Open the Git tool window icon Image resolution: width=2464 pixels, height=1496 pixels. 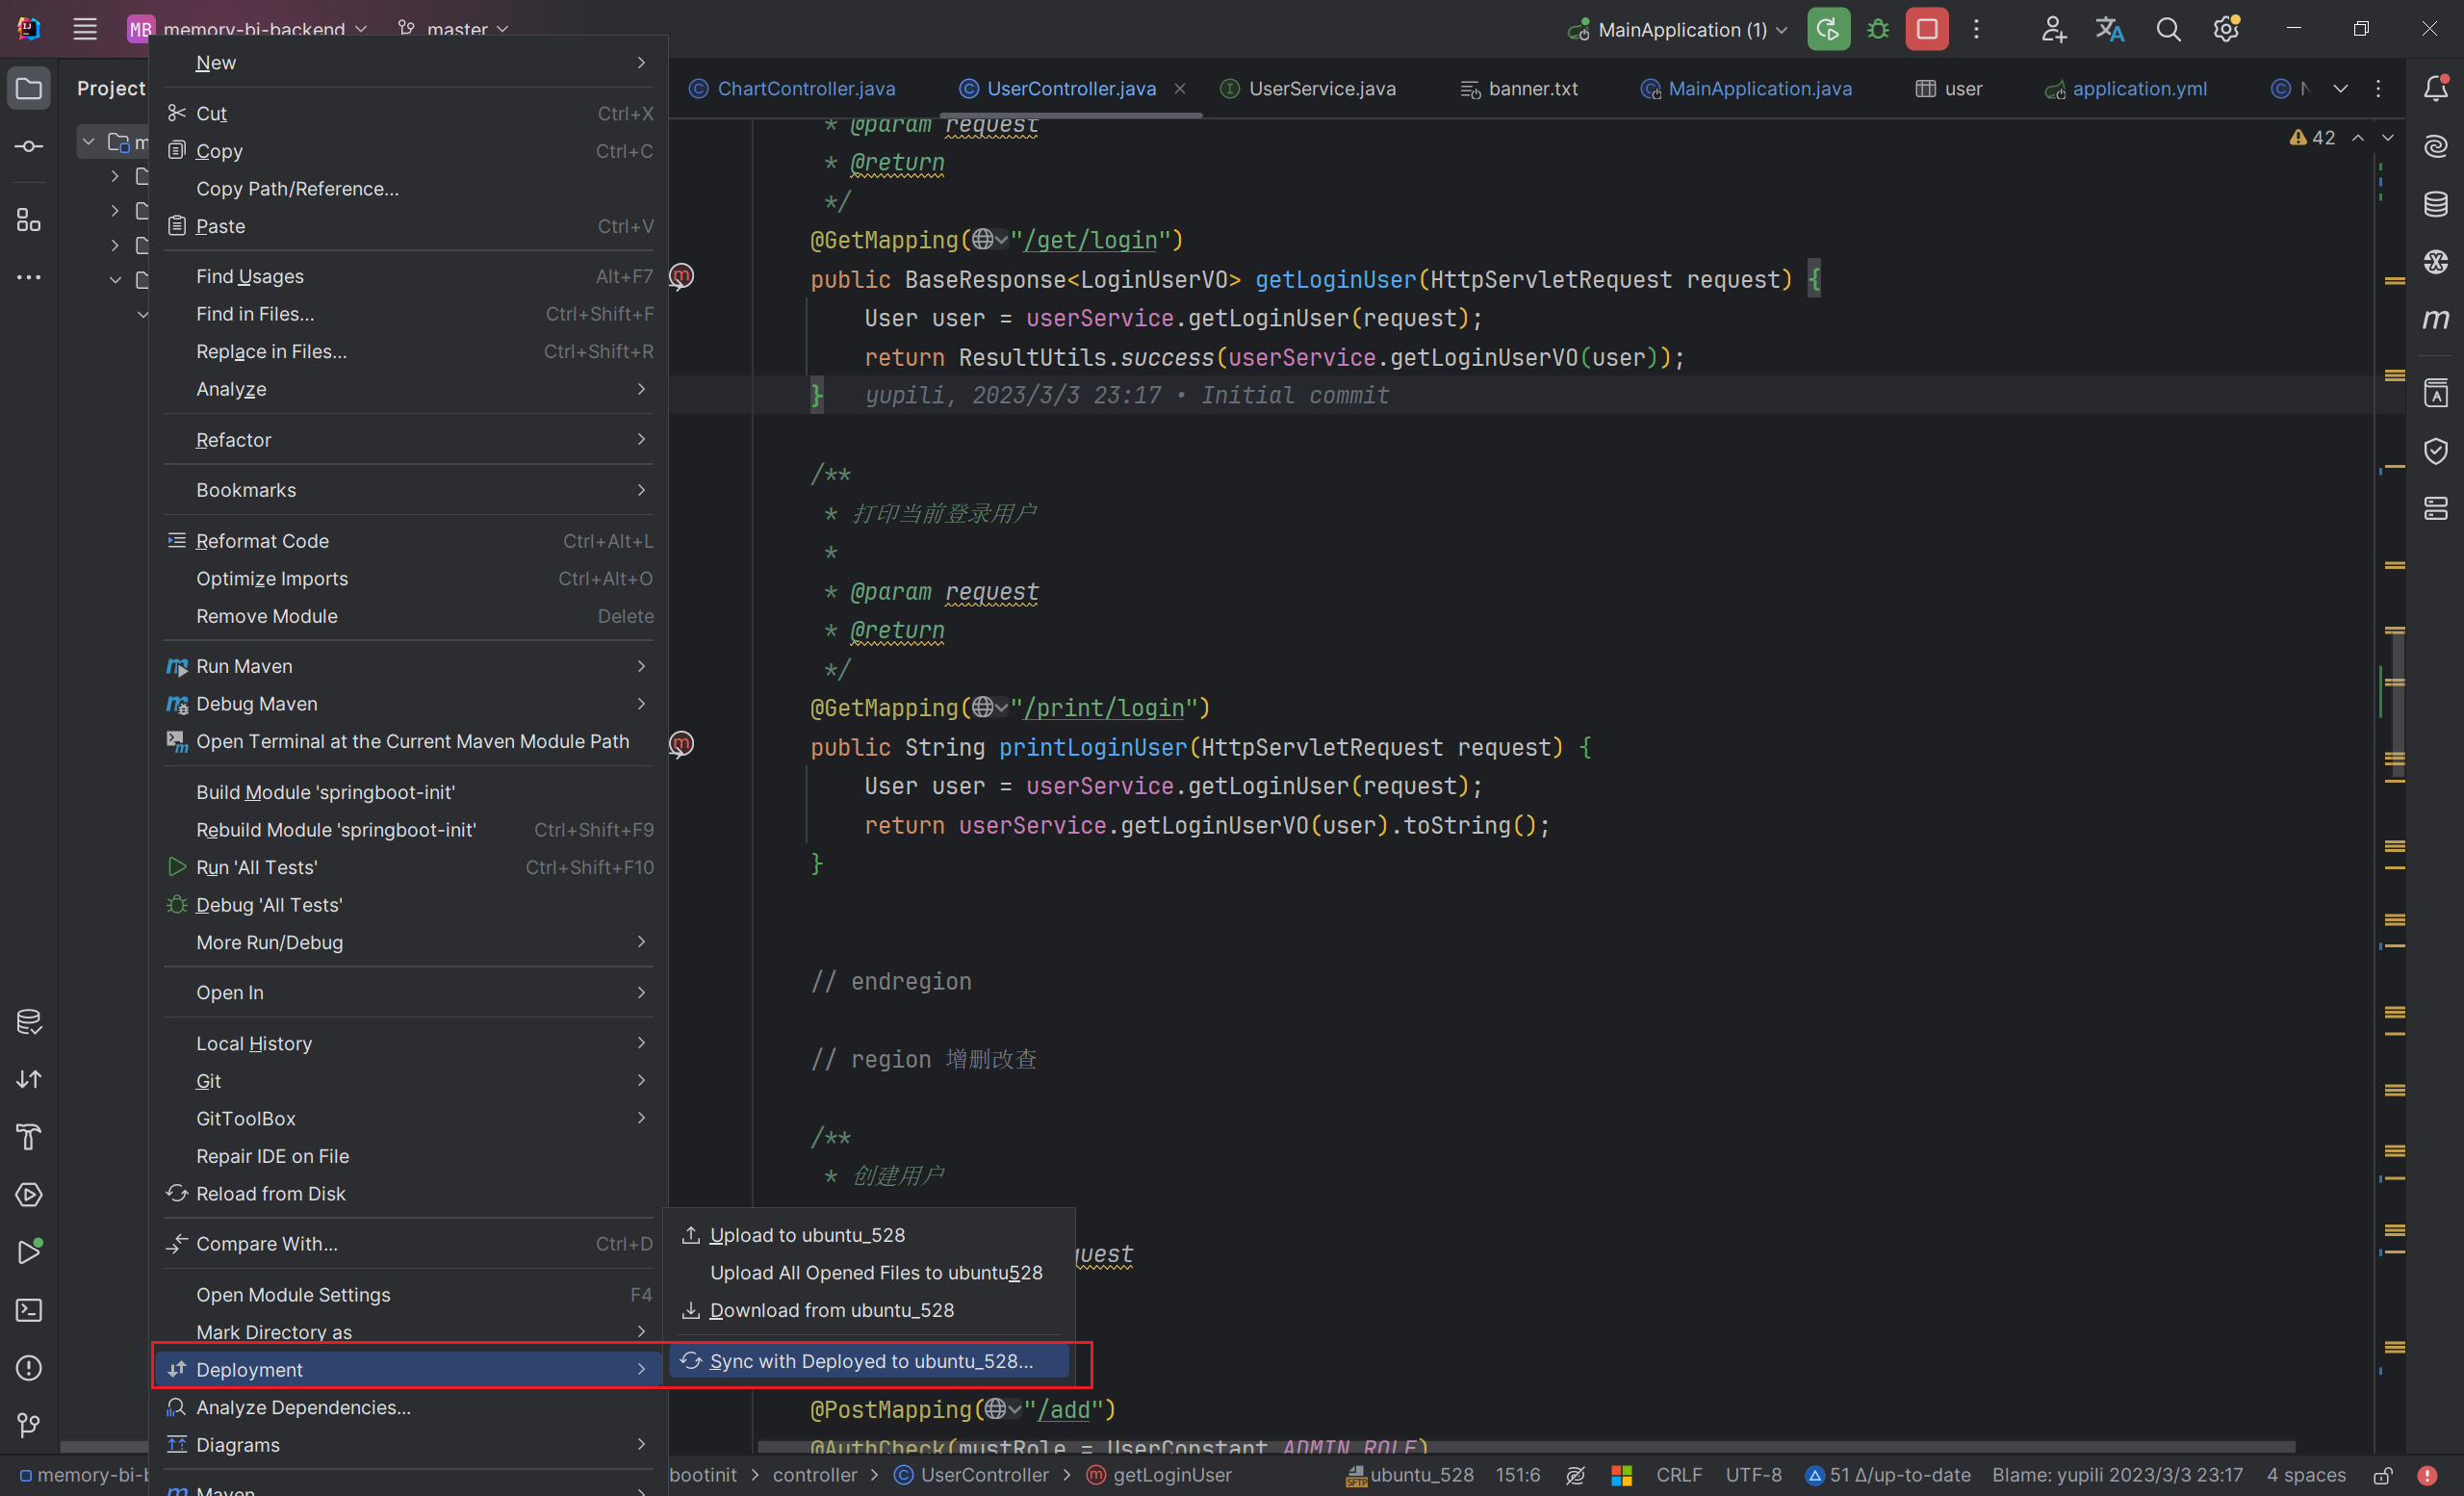pyautogui.click(x=29, y=1425)
